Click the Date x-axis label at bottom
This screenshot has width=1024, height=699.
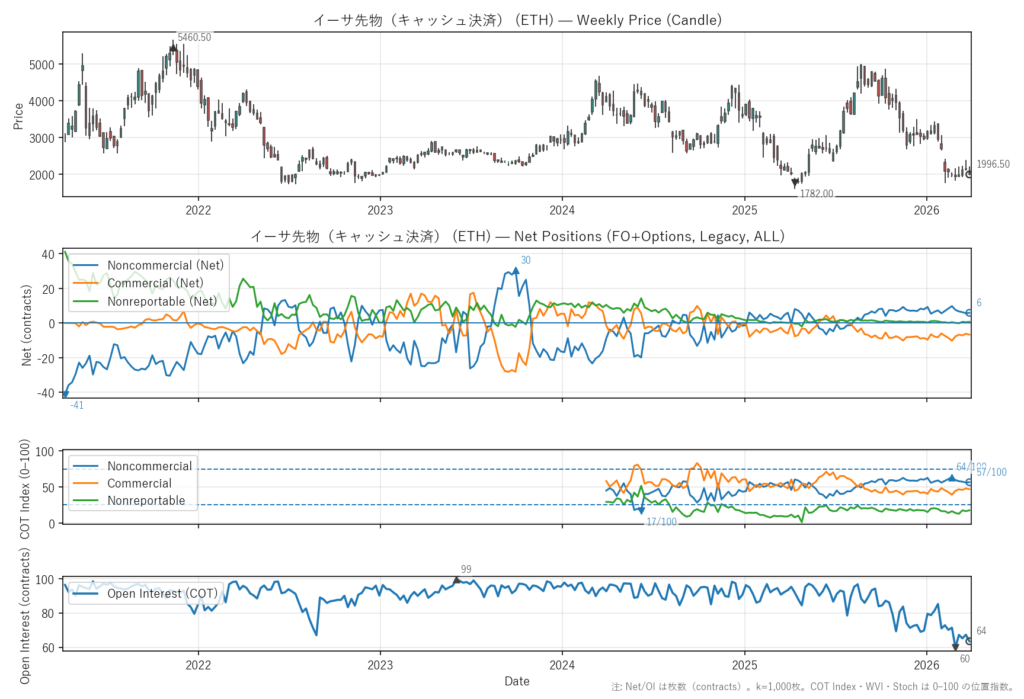517,681
